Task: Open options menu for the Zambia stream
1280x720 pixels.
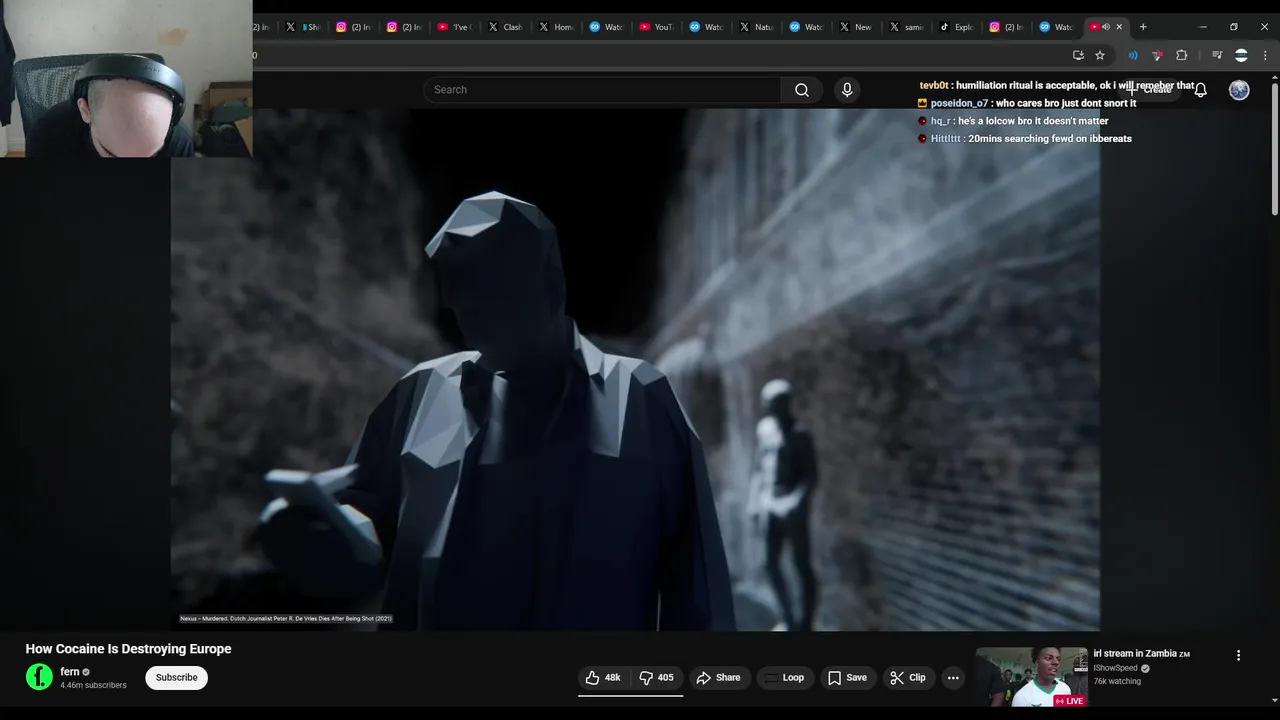Action: [x=1238, y=656]
